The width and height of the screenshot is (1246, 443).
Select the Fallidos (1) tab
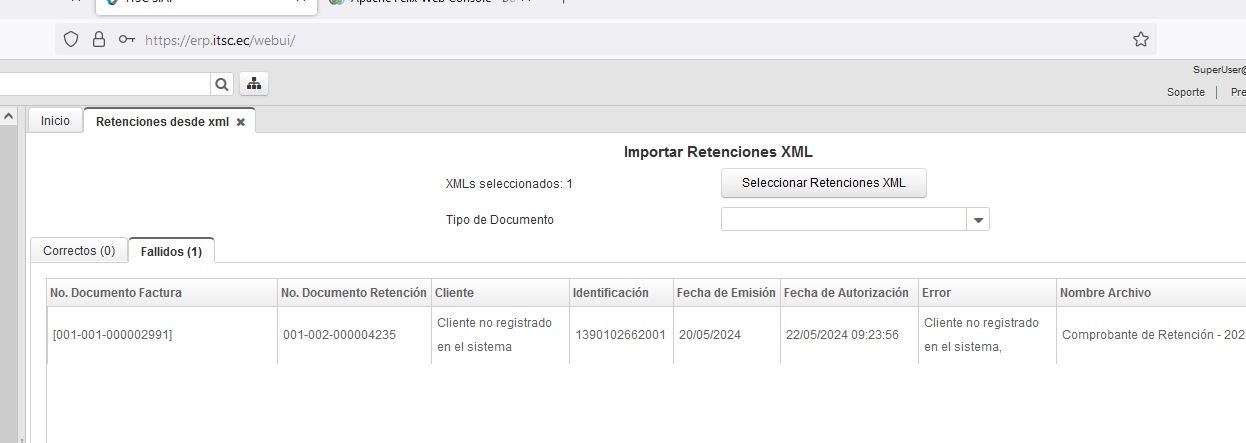(x=171, y=252)
